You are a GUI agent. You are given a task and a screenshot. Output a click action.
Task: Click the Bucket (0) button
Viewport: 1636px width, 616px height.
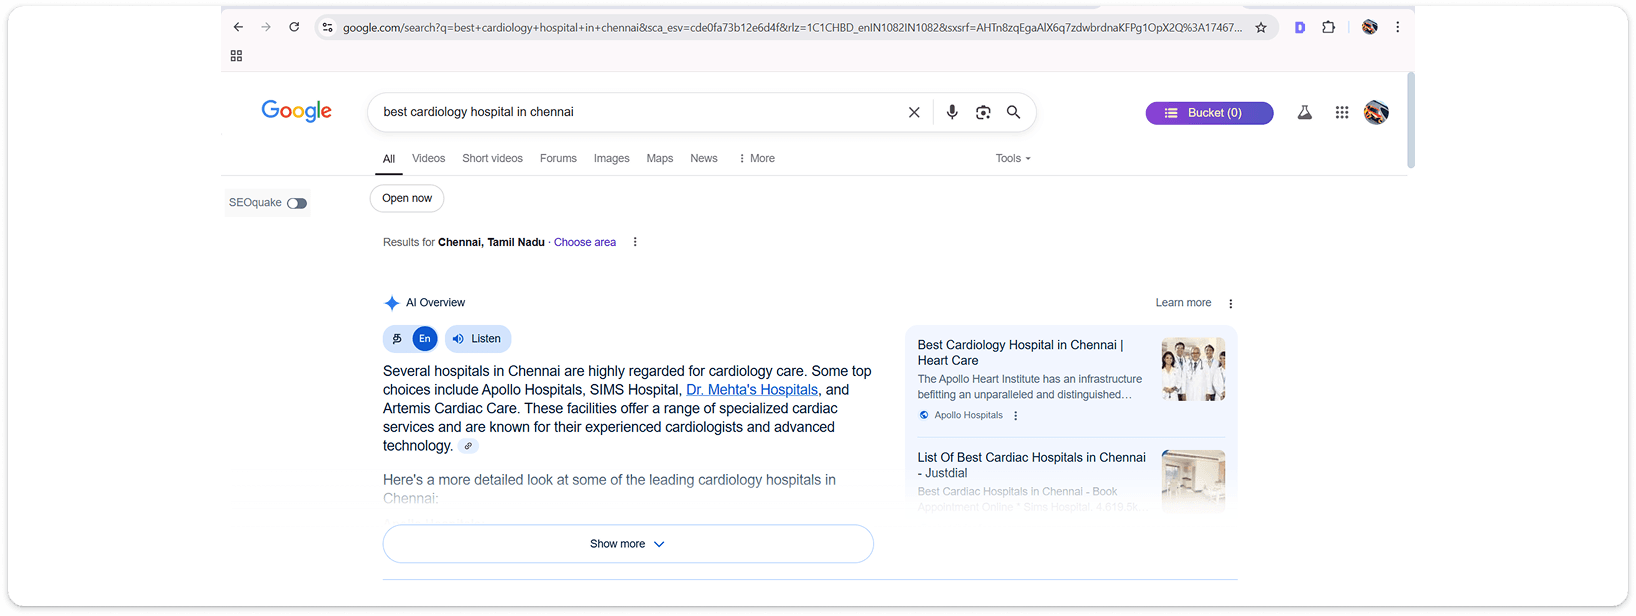(1209, 113)
